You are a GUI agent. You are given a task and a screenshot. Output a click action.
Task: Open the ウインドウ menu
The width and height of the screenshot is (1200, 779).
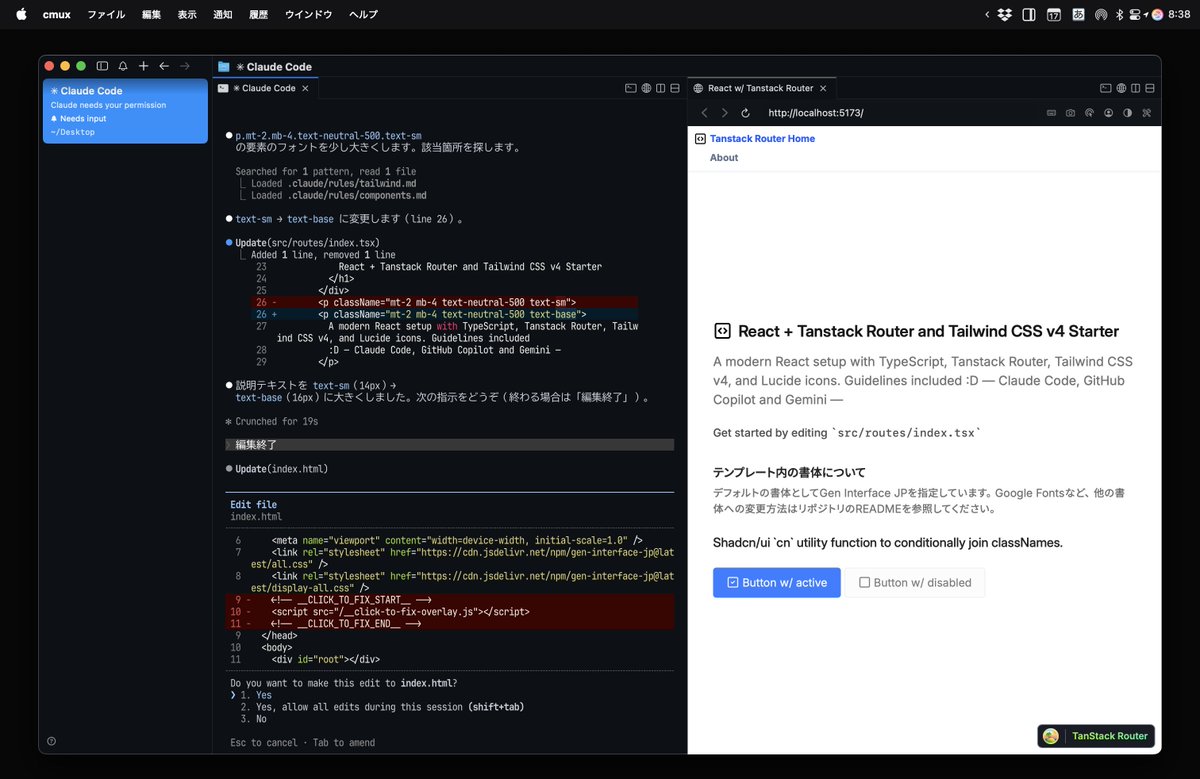pyautogui.click(x=308, y=15)
